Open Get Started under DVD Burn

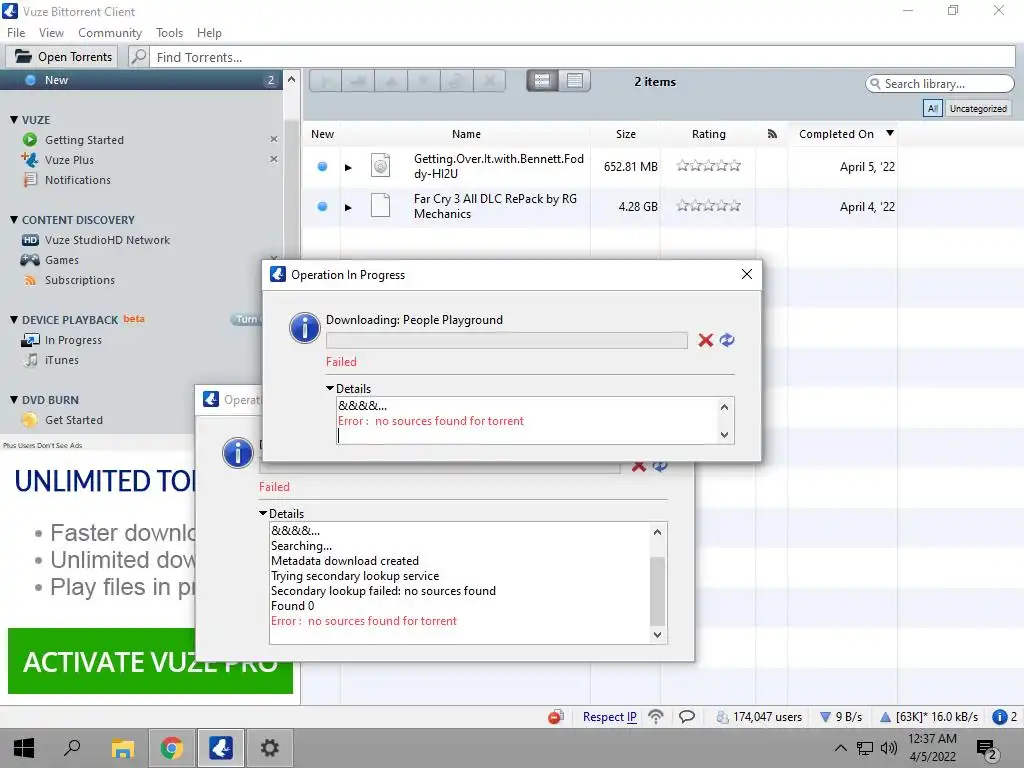tap(74, 420)
